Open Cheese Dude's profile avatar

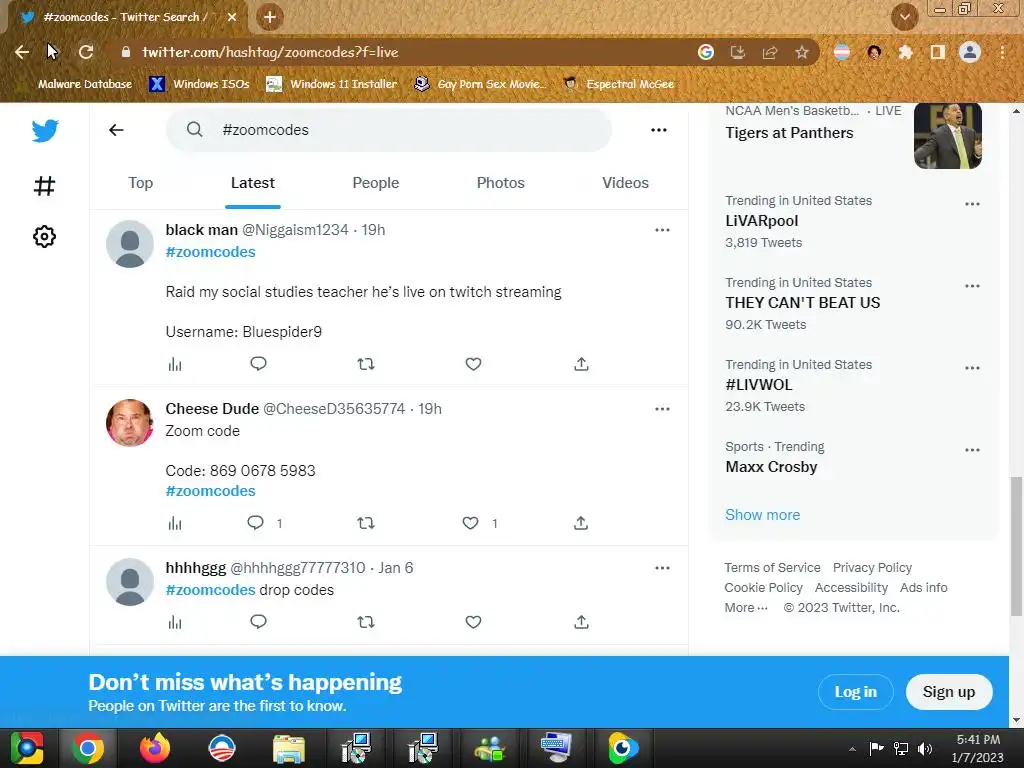130,423
